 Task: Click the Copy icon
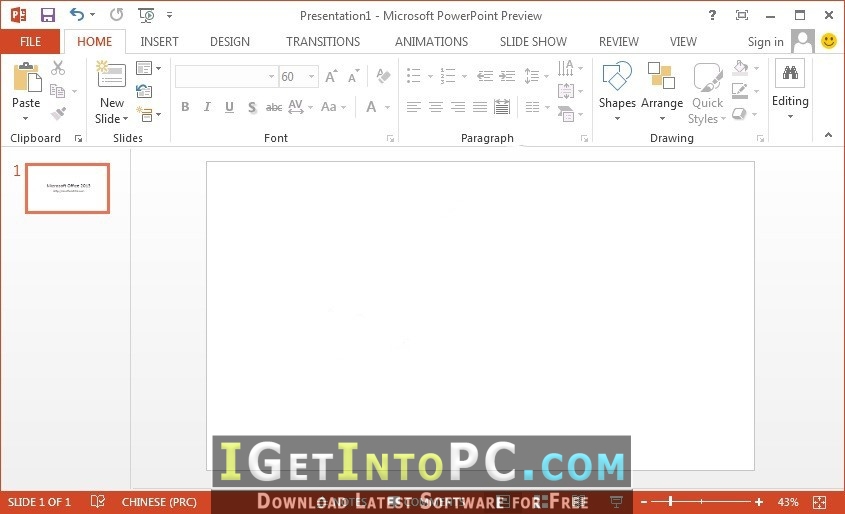(x=57, y=91)
